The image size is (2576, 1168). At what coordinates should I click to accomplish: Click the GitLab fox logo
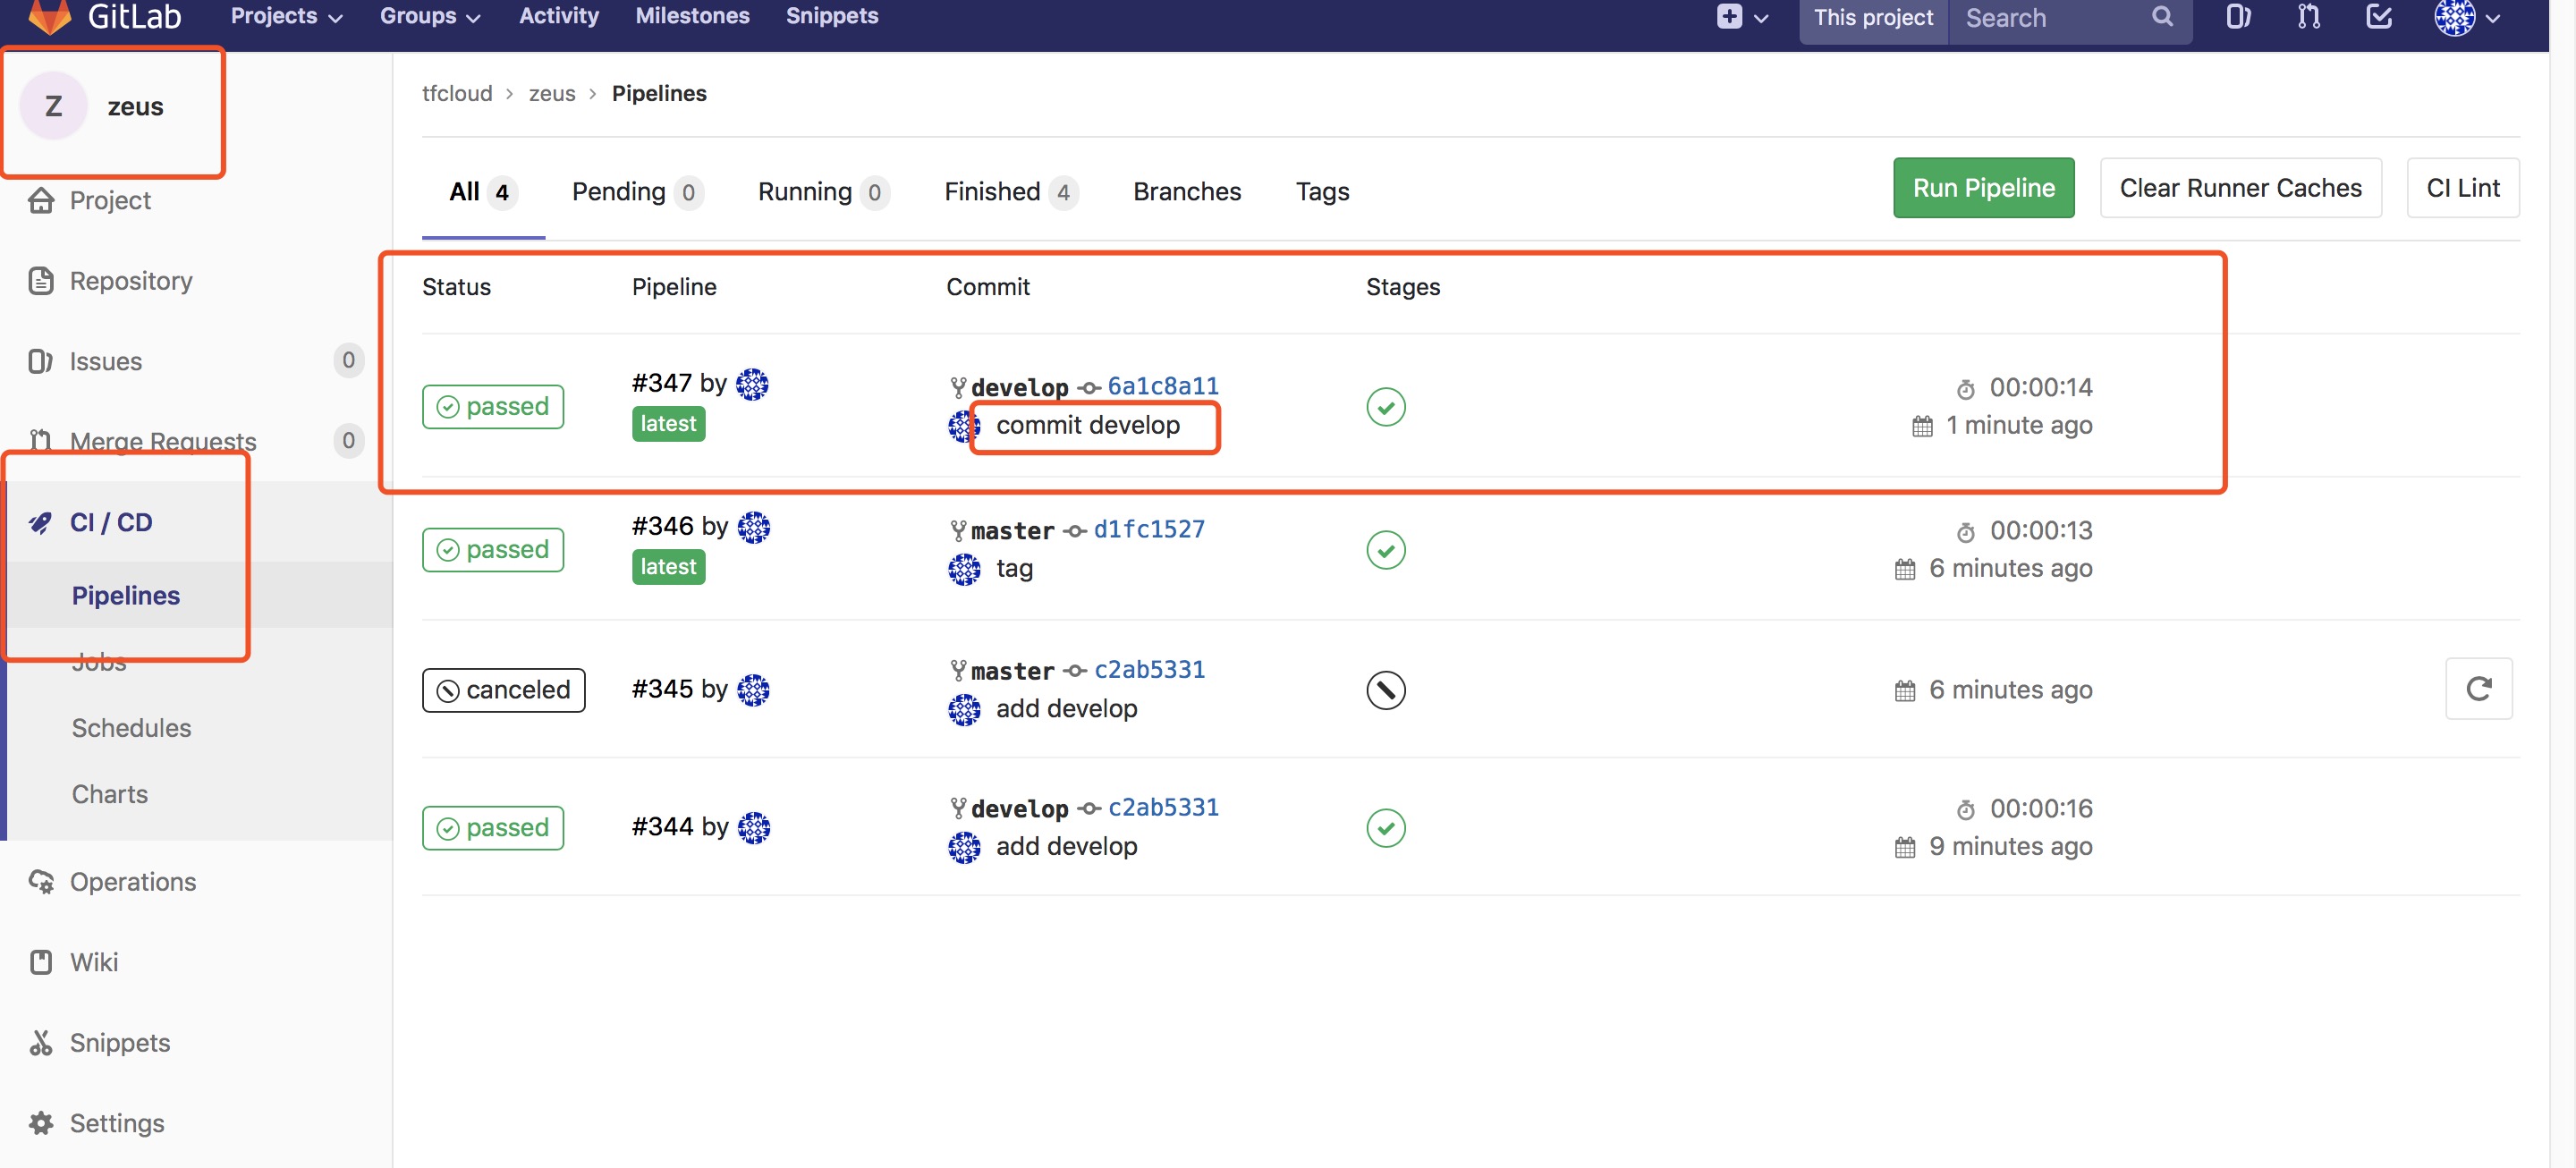(x=50, y=15)
